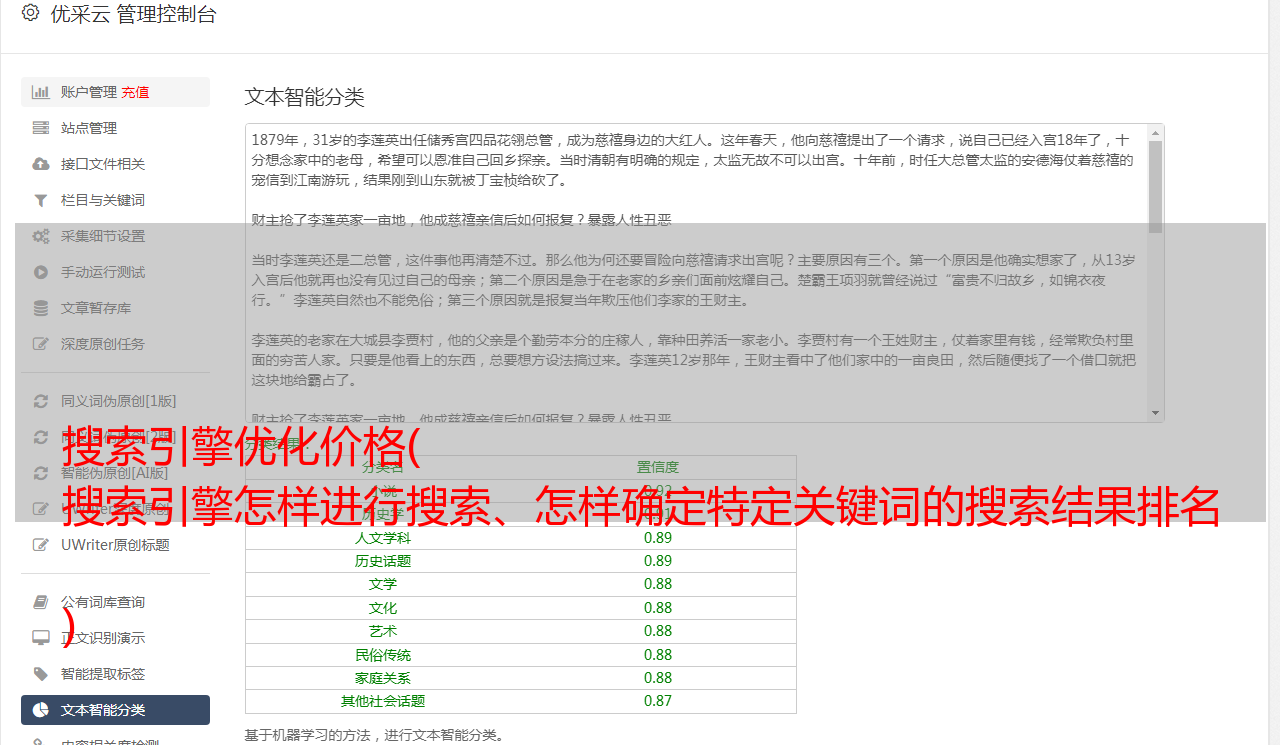Click the 0.88 value in 艺术 row
The image size is (1280, 745).
(658, 631)
